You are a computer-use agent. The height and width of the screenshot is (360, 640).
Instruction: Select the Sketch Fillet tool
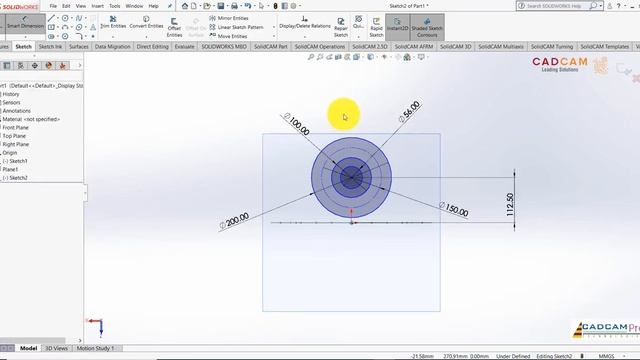click(x=79, y=36)
